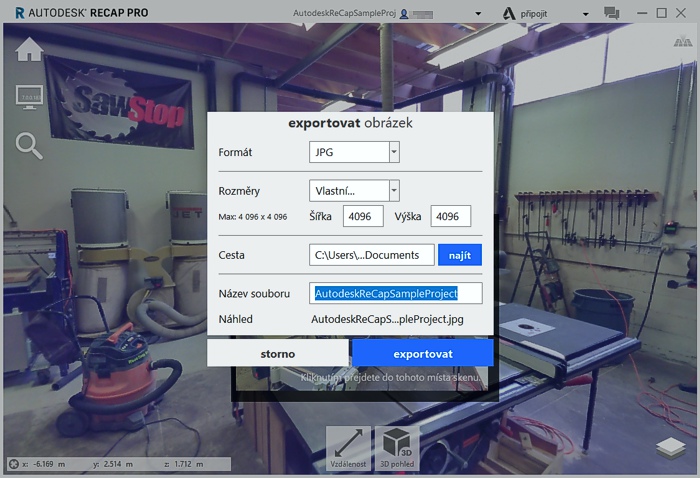Switch to 3D pohled view

(397, 449)
